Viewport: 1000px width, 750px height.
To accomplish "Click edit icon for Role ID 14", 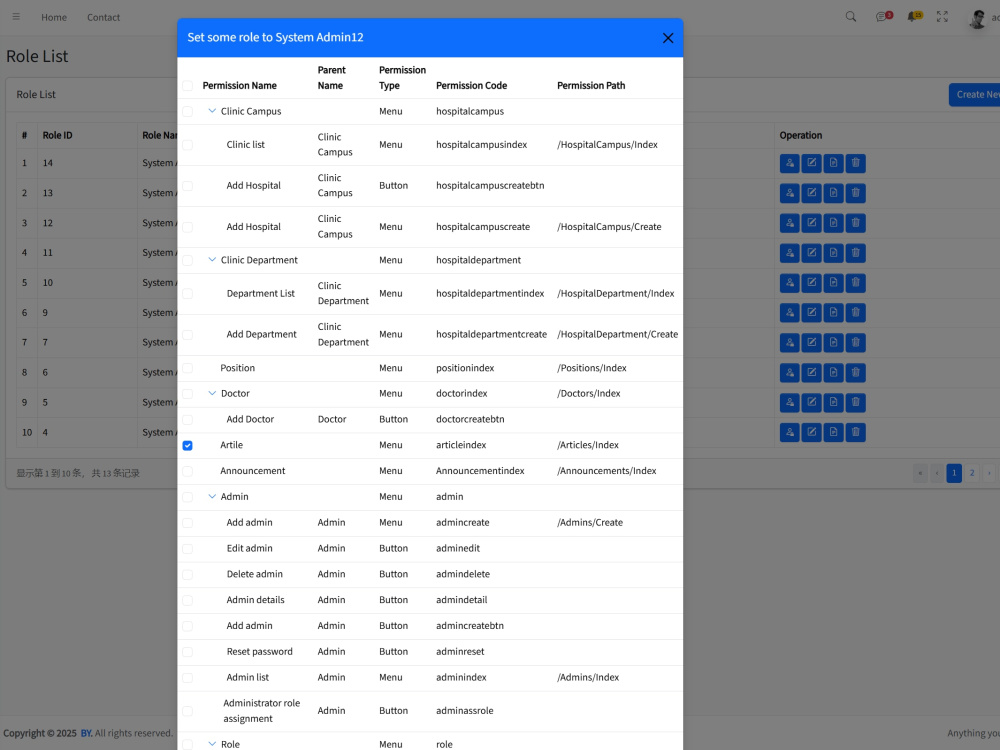I will click(x=811, y=163).
